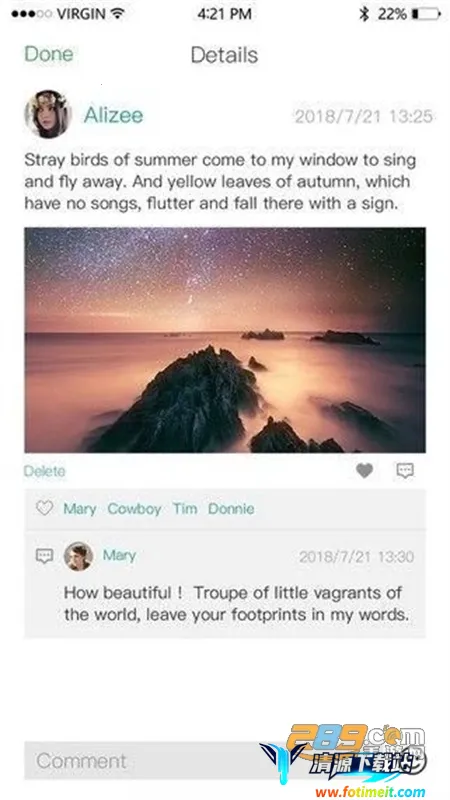Delete this post using the Delete link
The image size is (450, 800).
[x=44, y=471]
